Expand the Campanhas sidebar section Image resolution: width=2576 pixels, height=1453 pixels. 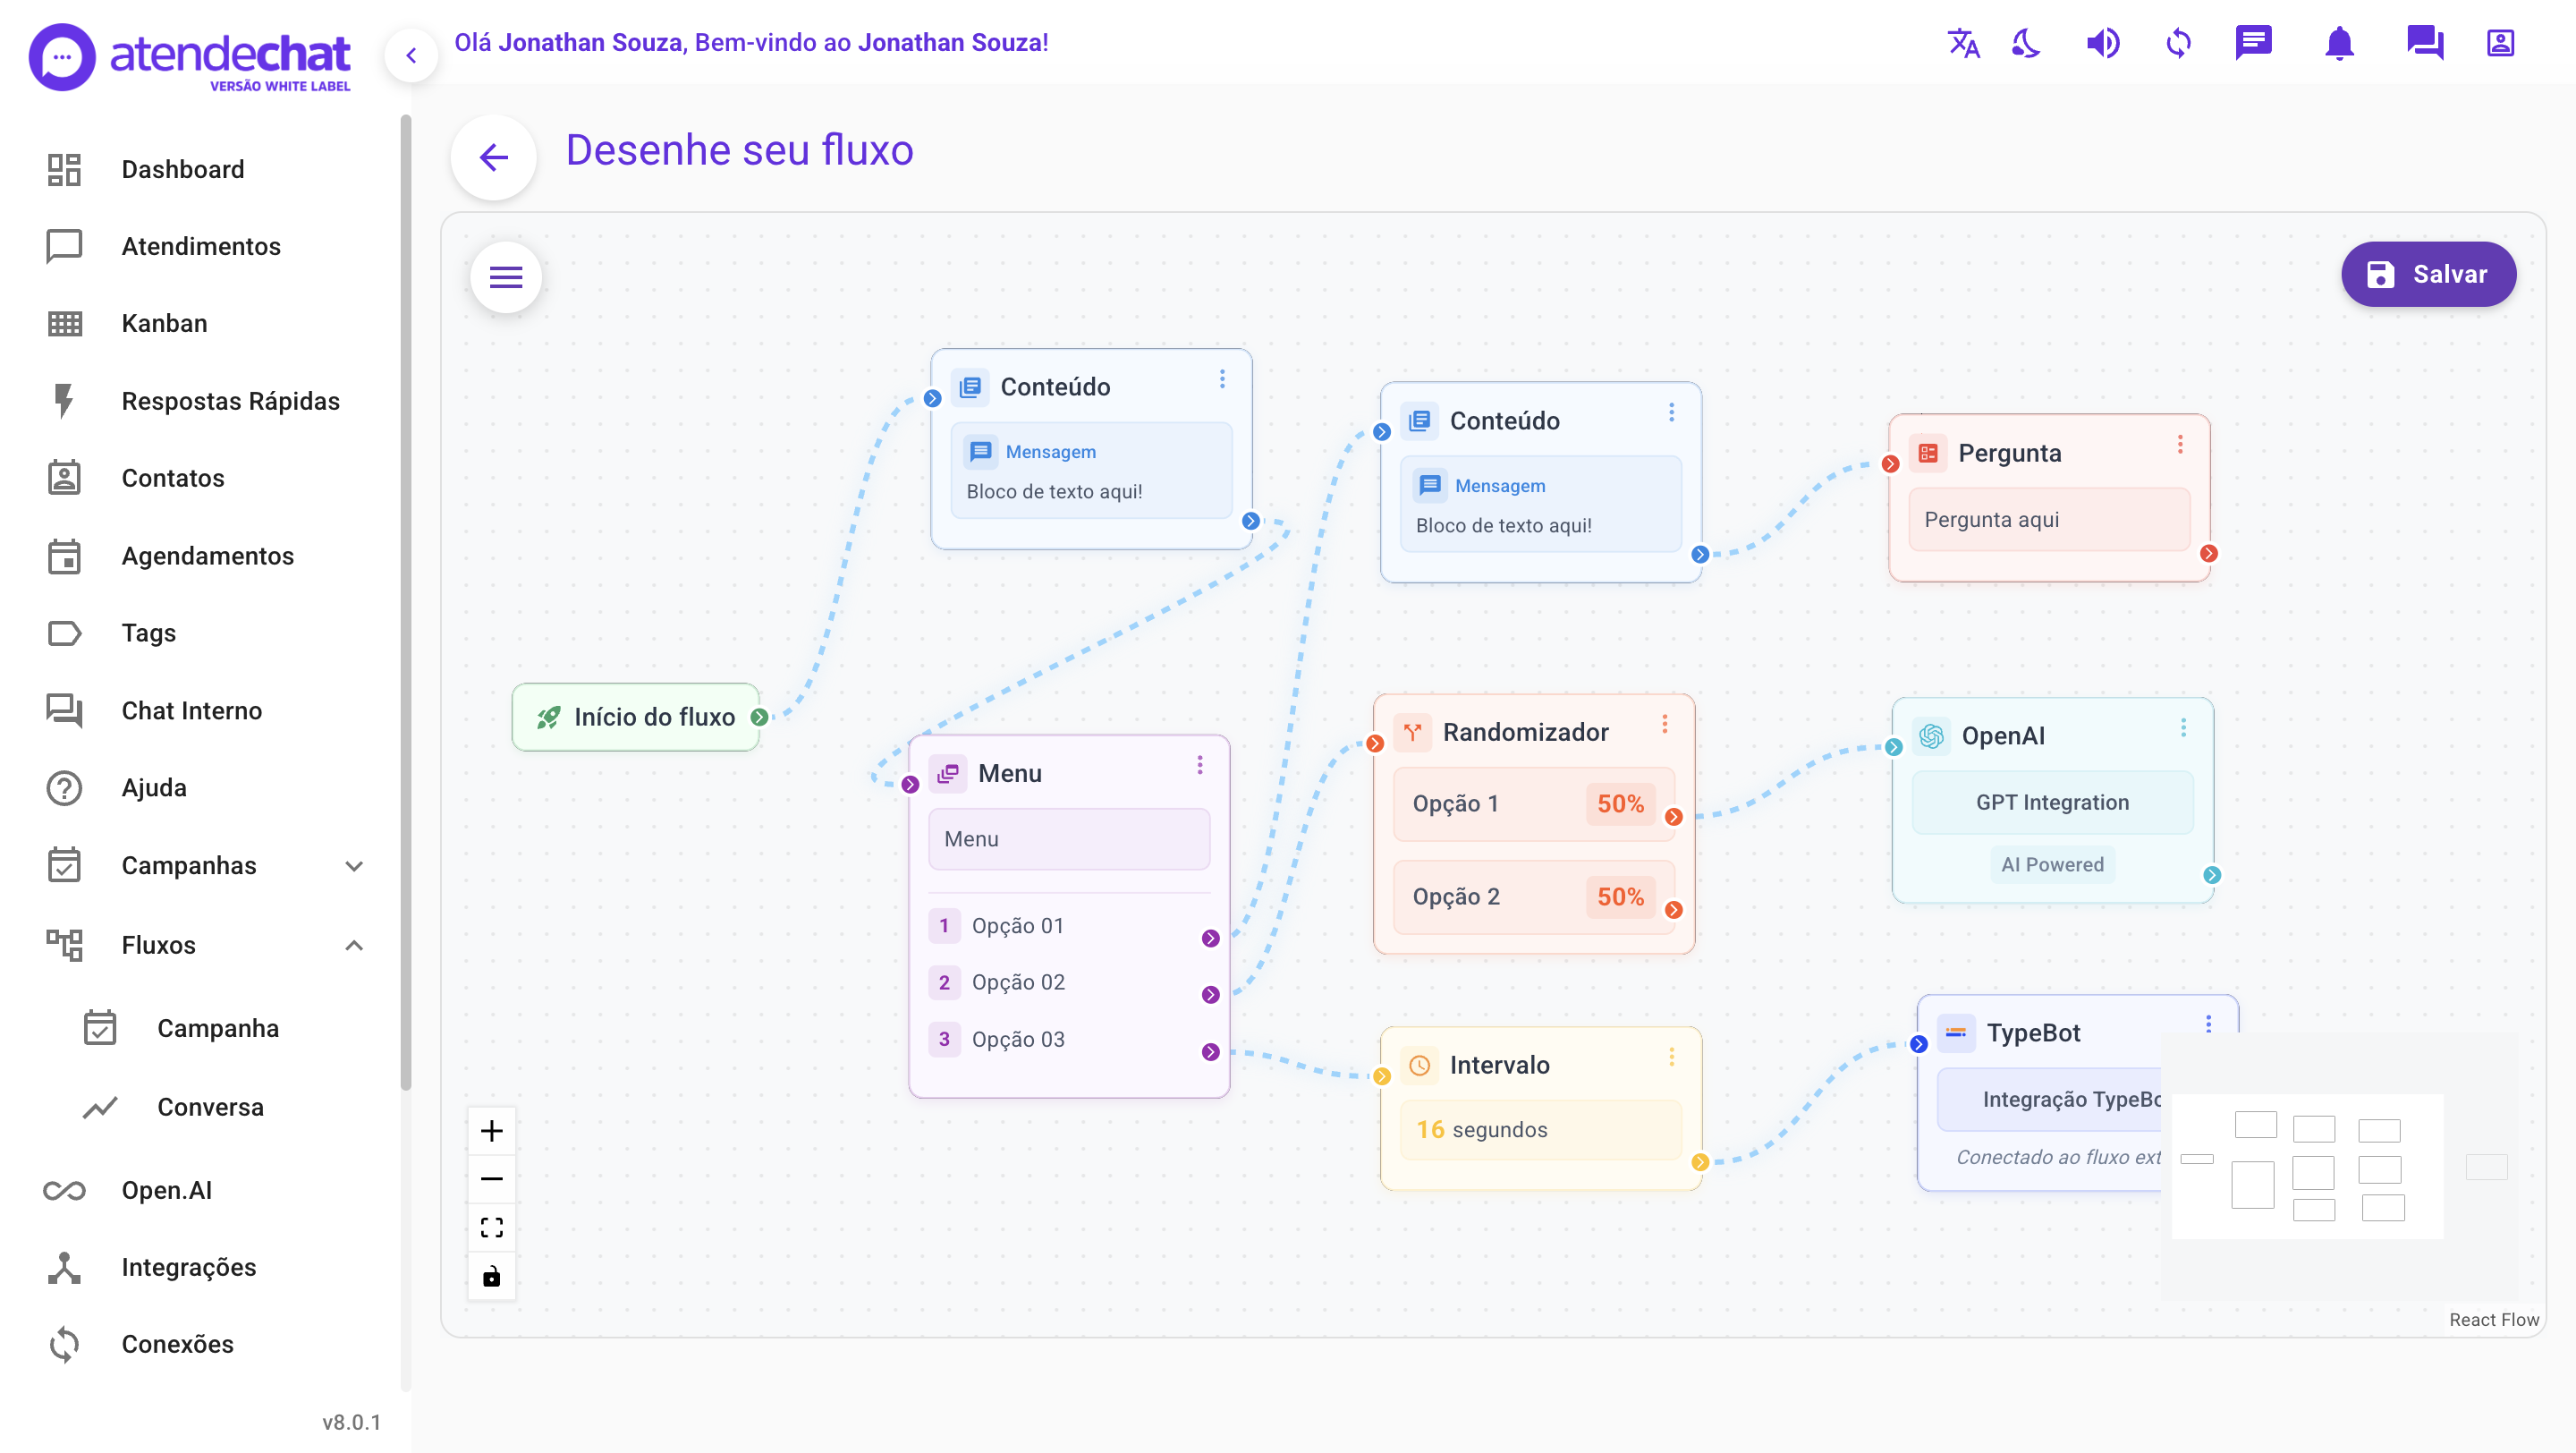[354, 866]
